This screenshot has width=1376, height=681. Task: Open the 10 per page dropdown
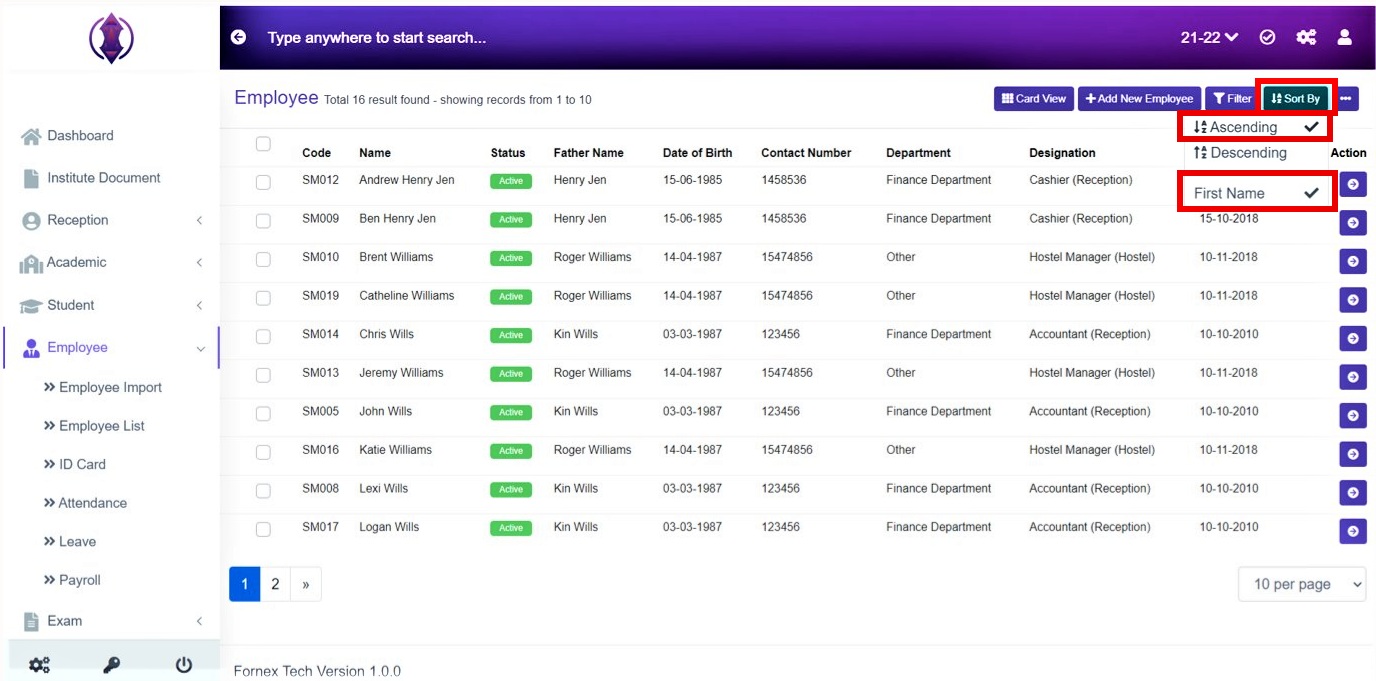click(1302, 584)
